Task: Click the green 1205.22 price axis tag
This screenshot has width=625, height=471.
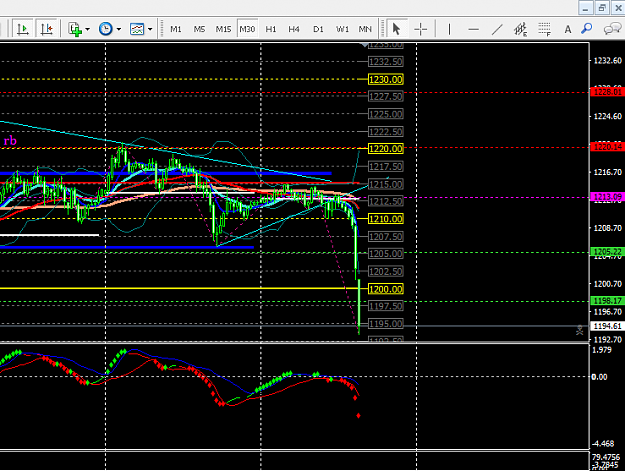Action: [607, 252]
